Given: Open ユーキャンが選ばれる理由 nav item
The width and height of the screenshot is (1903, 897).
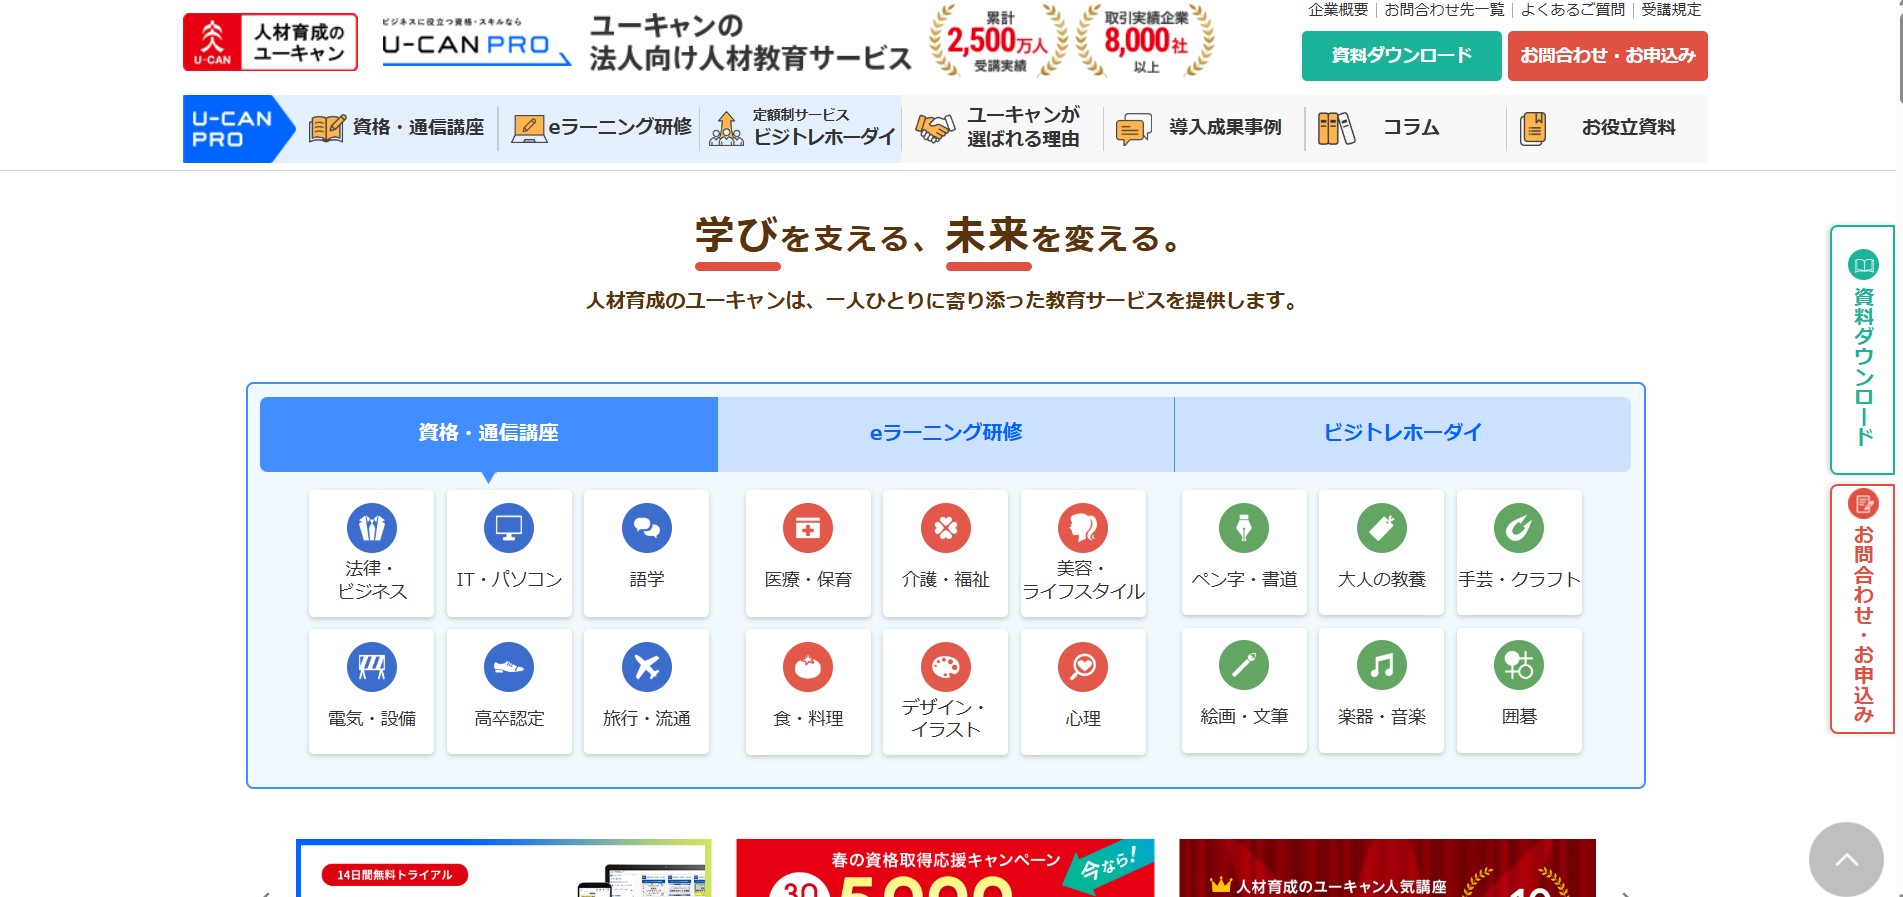Looking at the screenshot, I should 1003,128.
